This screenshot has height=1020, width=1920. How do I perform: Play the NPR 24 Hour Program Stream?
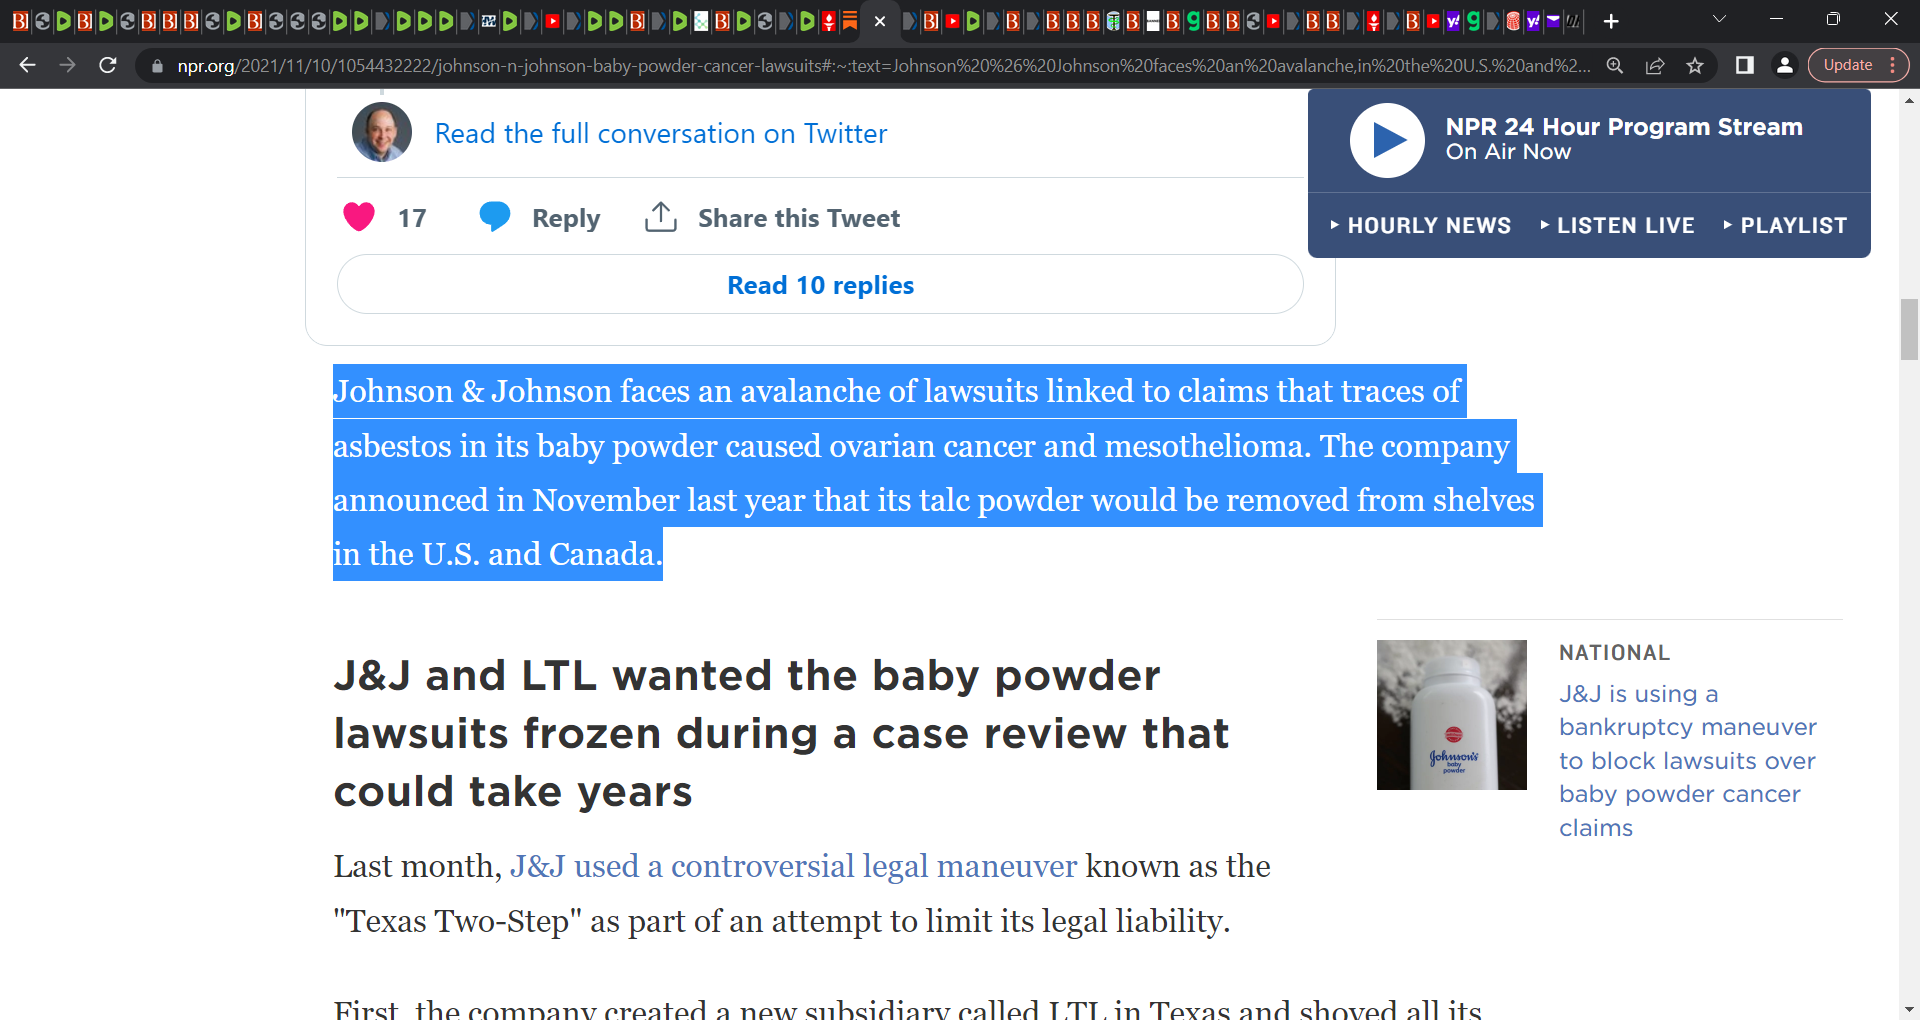pyautogui.click(x=1387, y=140)
